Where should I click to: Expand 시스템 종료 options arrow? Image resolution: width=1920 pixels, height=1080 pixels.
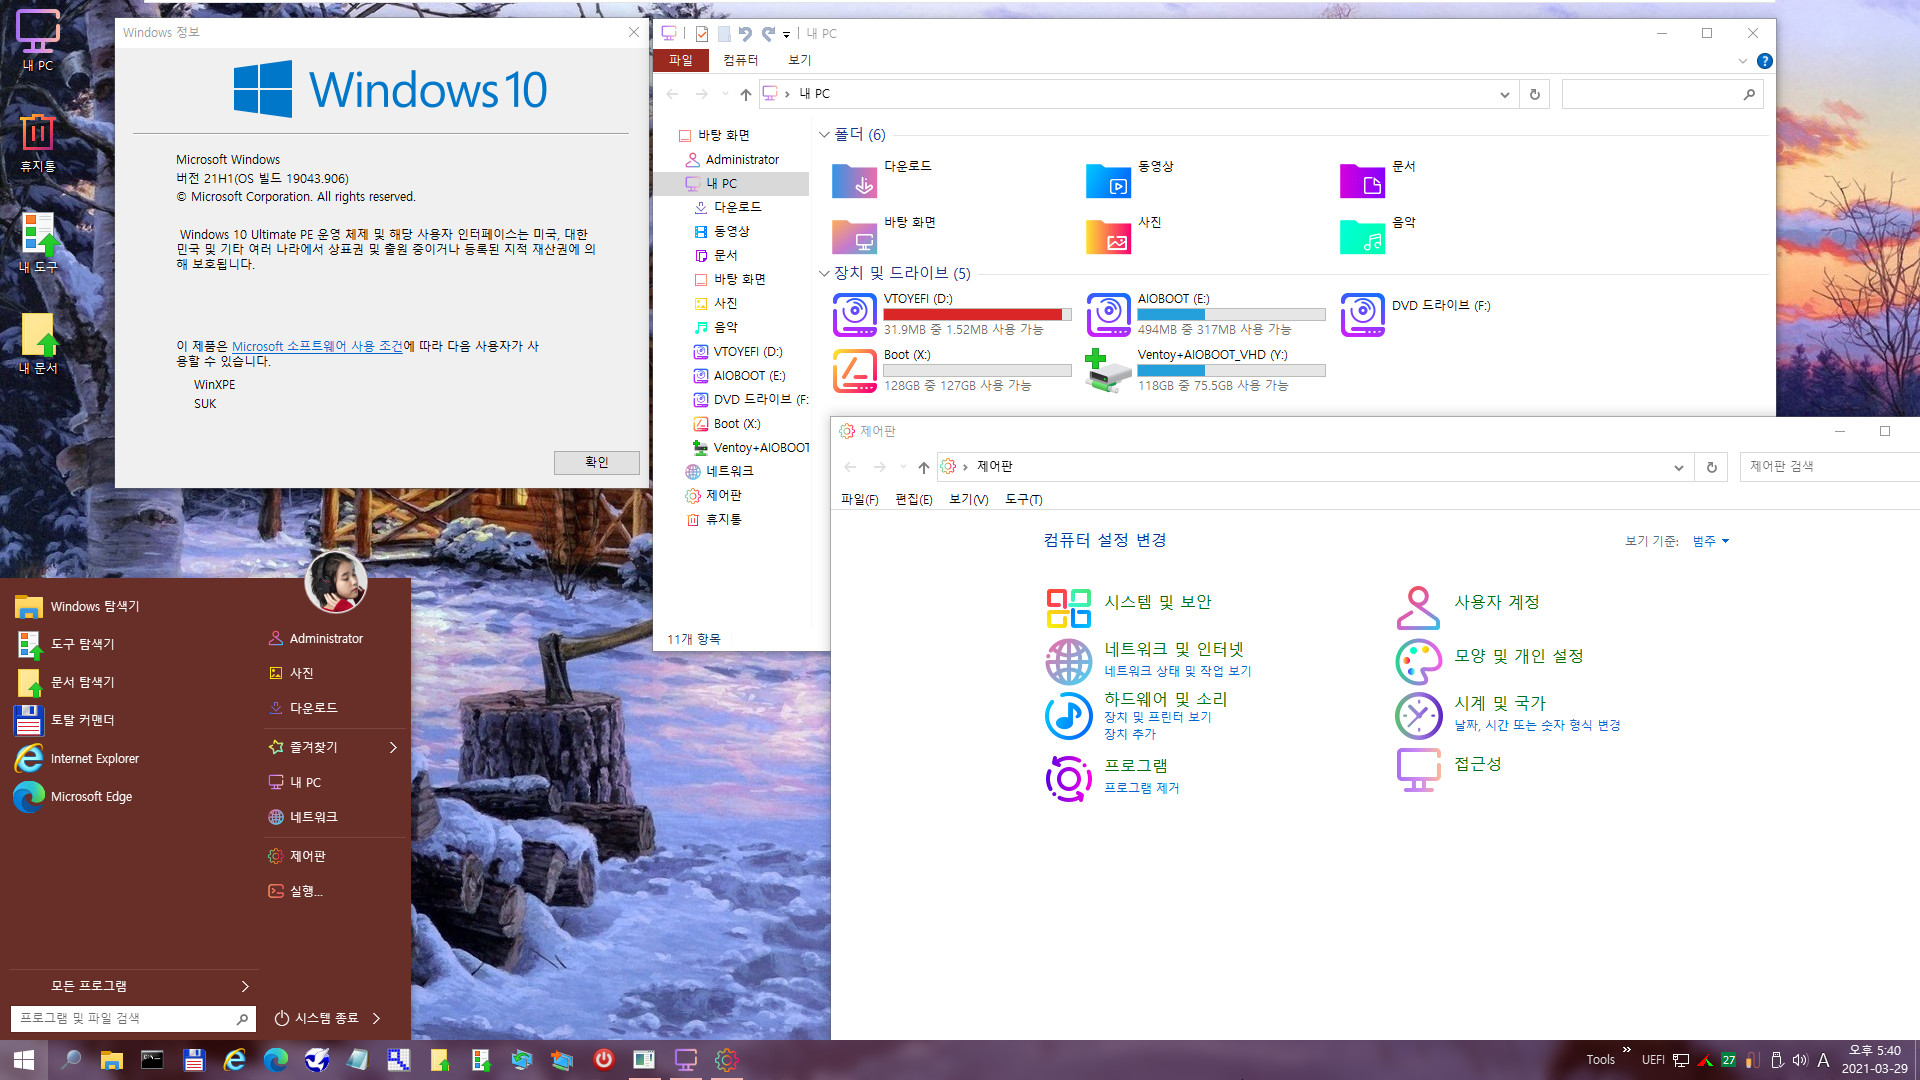[x=376, y=1018]
